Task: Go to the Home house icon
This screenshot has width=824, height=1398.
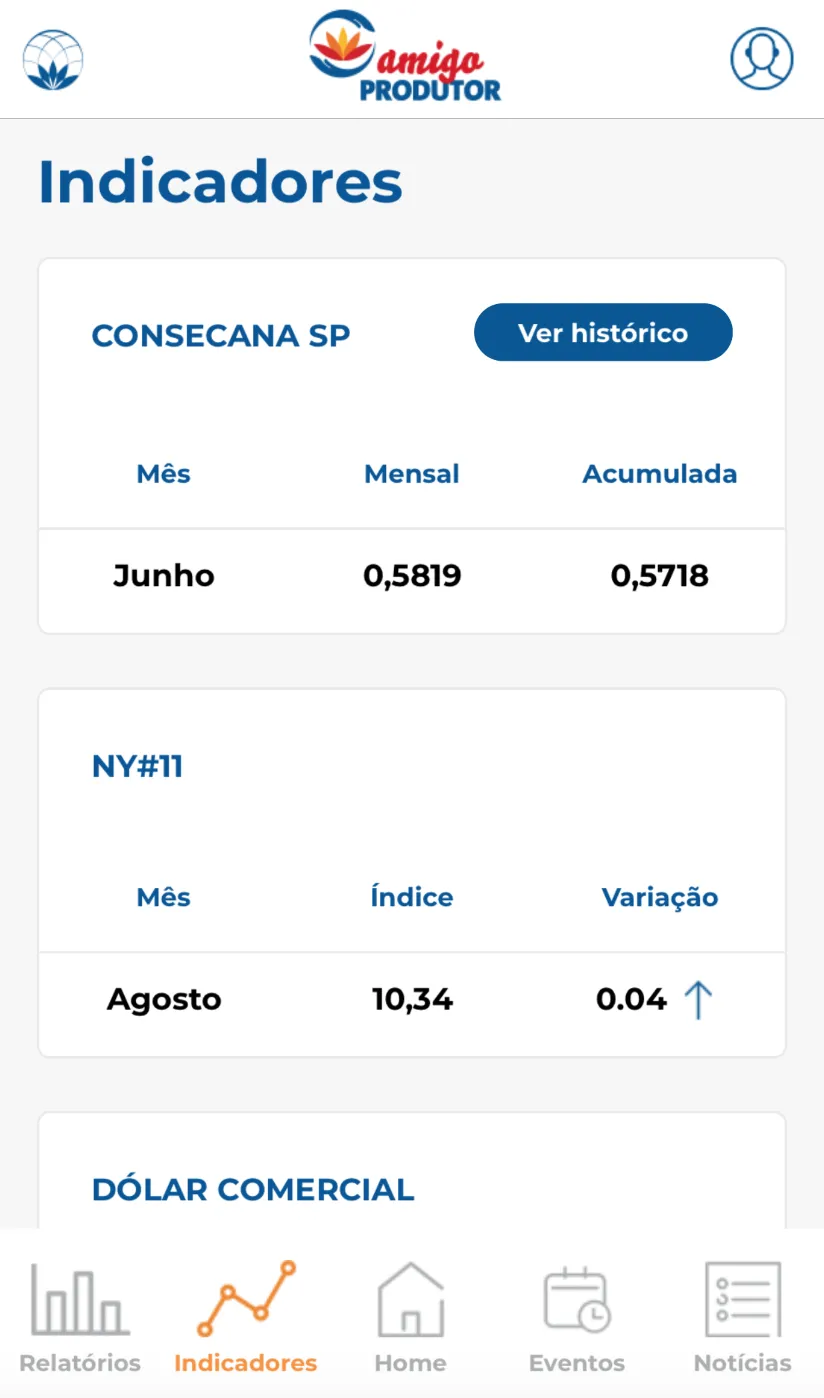Action: [x=410, y=1299]
